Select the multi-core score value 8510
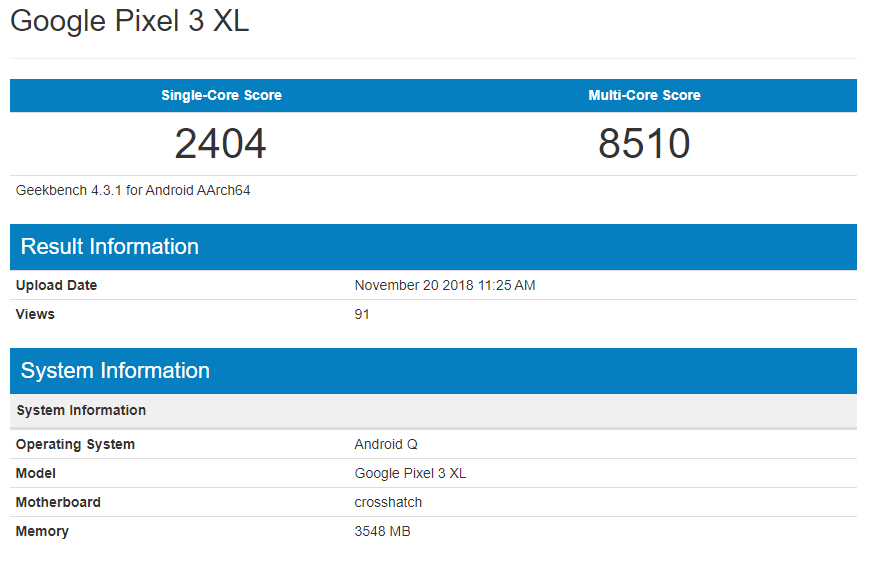 [644, 144]
